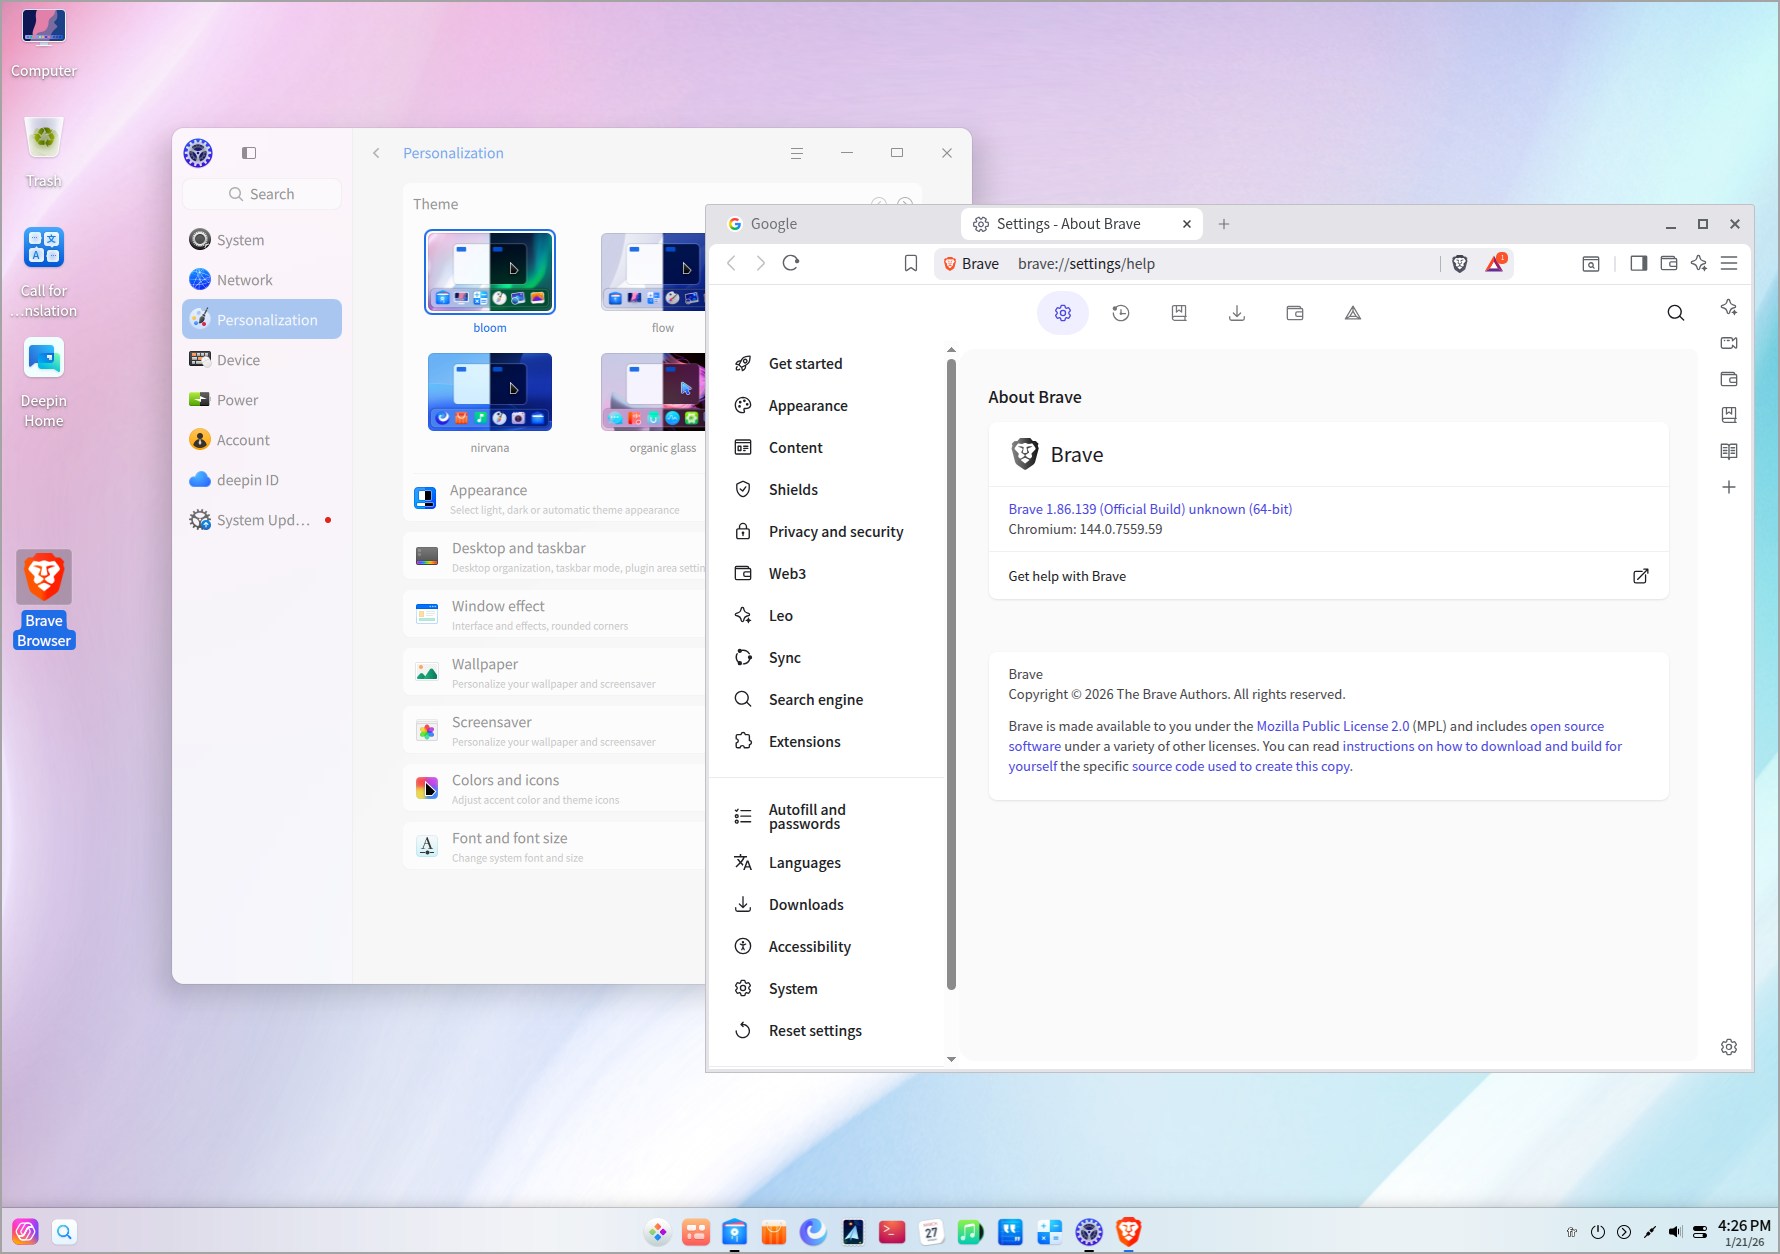Open Privacy and security settings

(835, 532)
